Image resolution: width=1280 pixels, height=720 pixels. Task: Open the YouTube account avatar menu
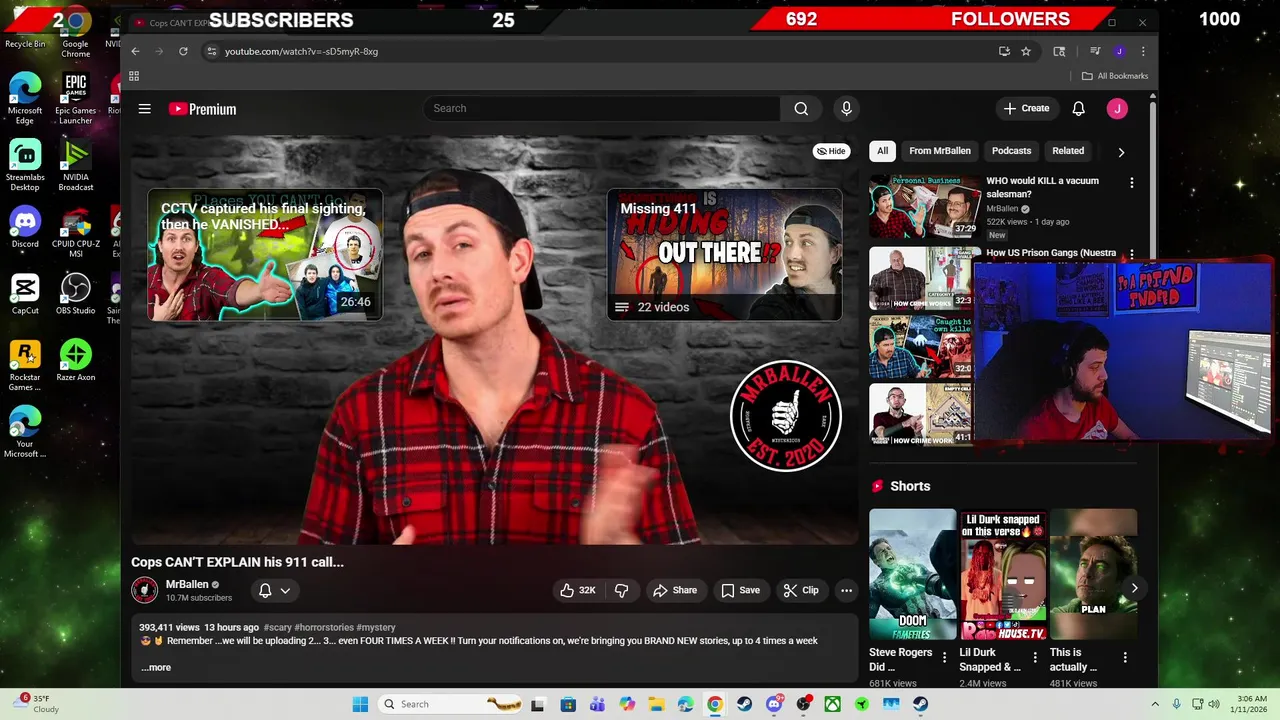tap(1117, 109)
